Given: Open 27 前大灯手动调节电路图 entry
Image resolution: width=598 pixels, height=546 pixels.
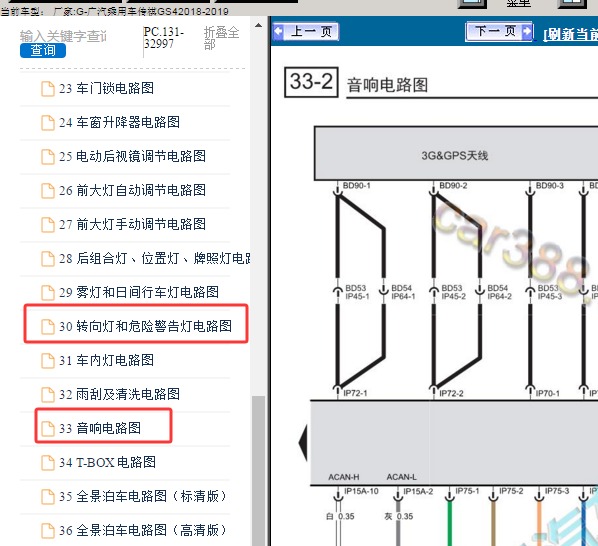Looking at the screenshot, I should point(132,224).
